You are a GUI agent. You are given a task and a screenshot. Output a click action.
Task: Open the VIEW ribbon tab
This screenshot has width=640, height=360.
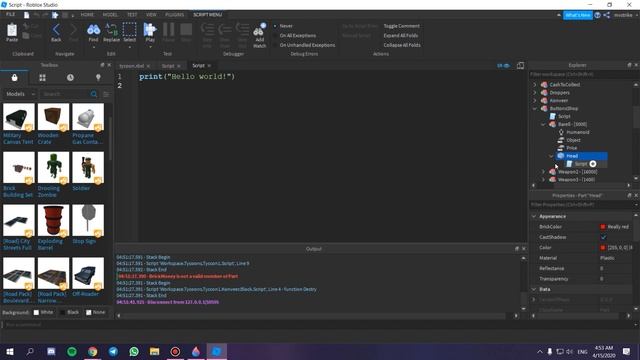coord(151,15)
